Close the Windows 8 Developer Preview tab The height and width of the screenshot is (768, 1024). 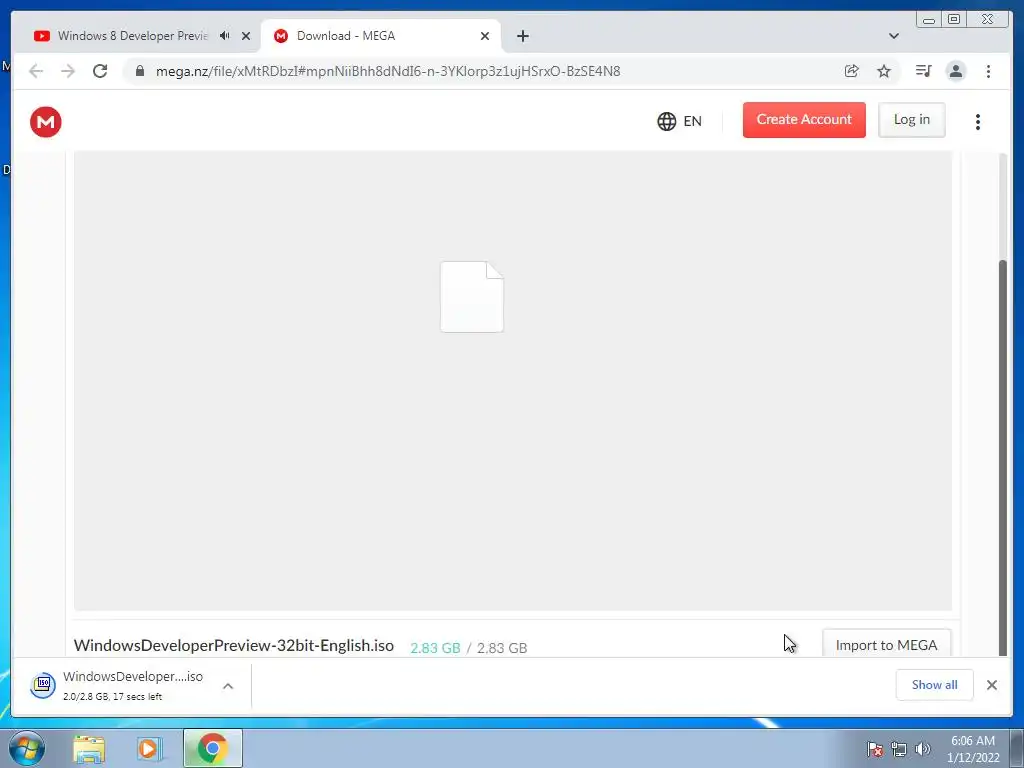pos(246,36)
